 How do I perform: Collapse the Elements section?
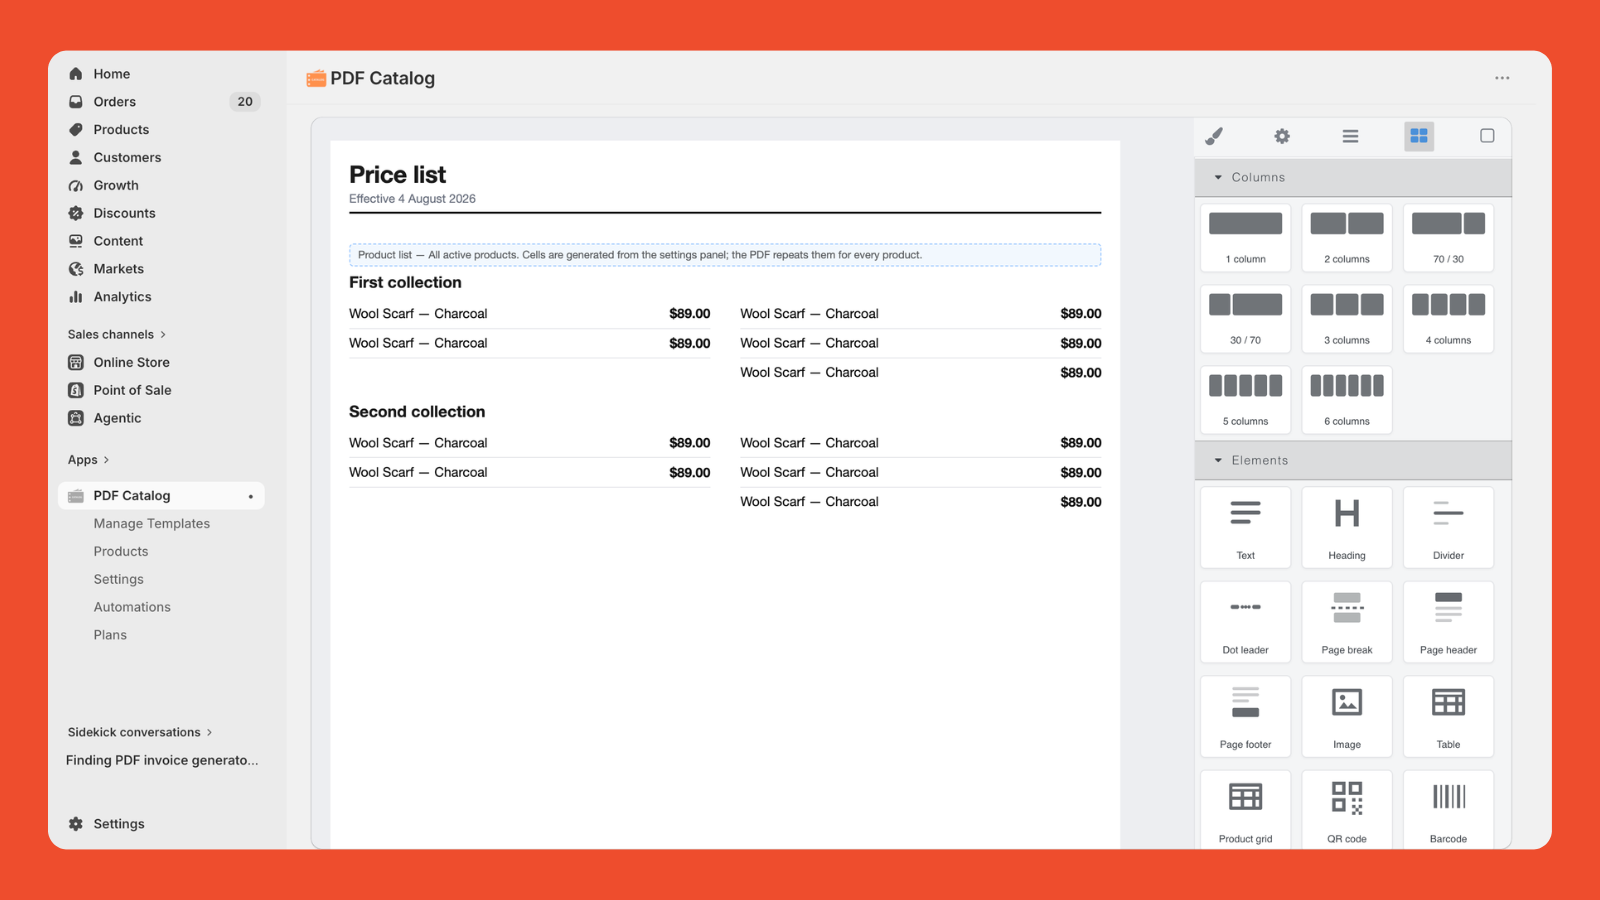click(1353, 460)
